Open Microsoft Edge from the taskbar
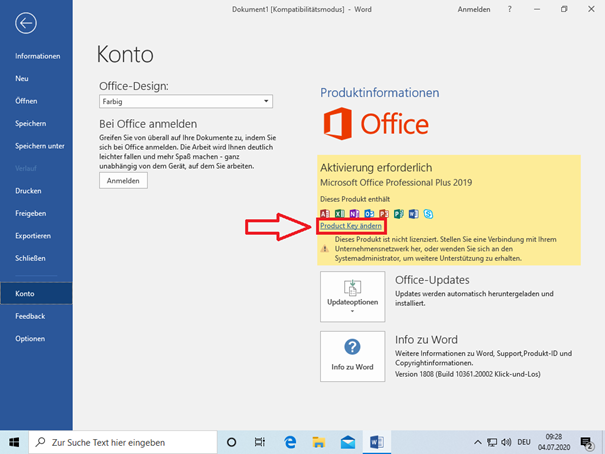 [290, 441]
